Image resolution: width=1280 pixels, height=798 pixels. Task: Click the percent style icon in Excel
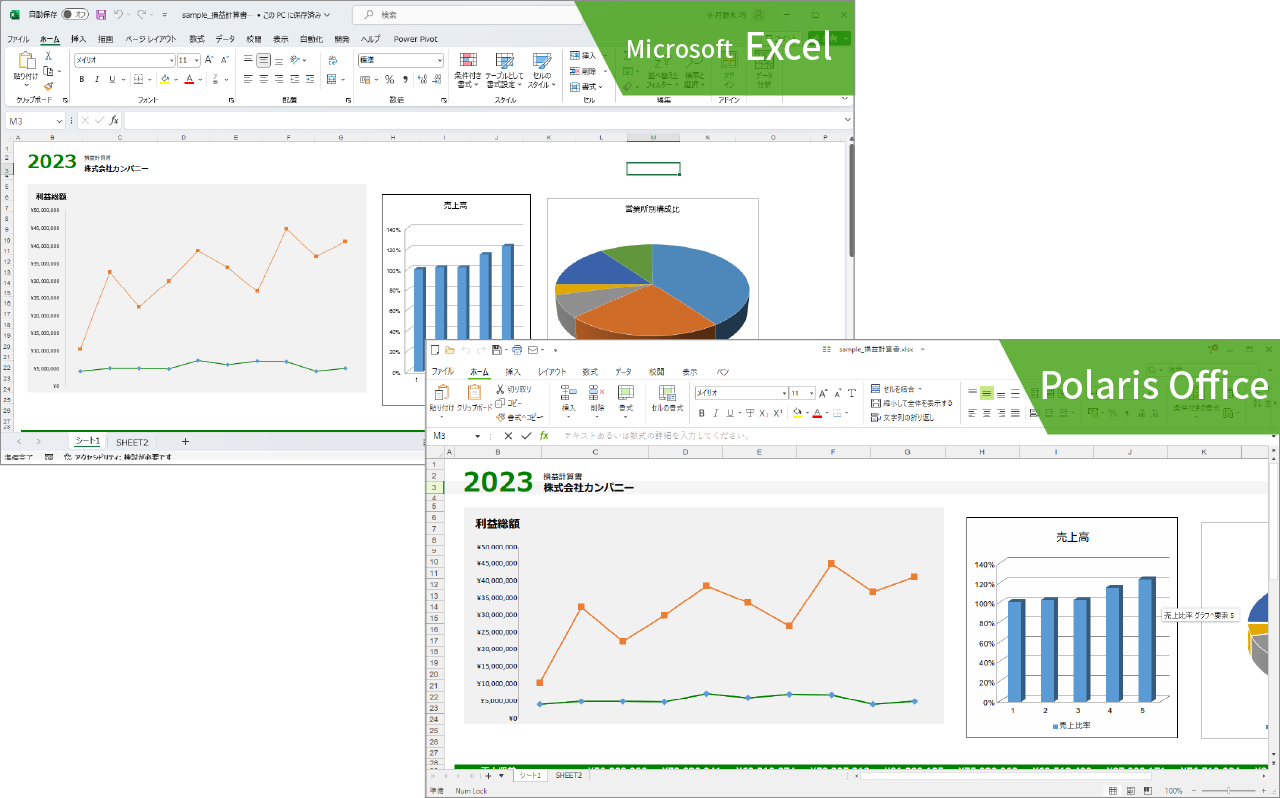389,80
